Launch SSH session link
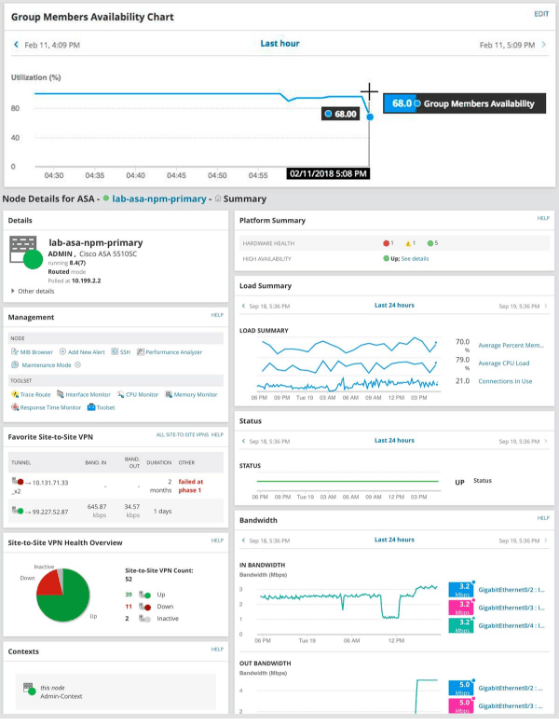The height and width of the screenshot is (719, 559). (x=121, y=352)
